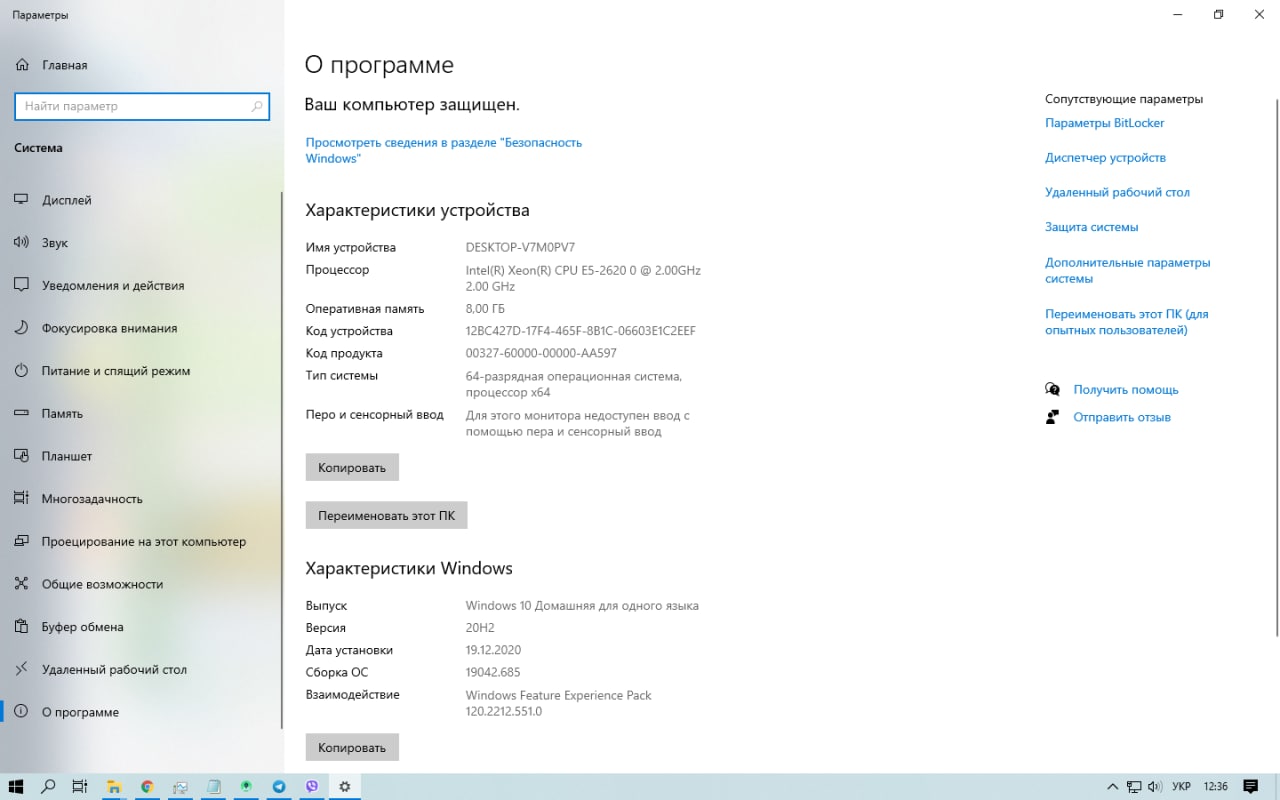The width and height of the screenshot is (1280, 800).
Task: Open Telegram from the taskbar
Action: (x=279, y=786)
